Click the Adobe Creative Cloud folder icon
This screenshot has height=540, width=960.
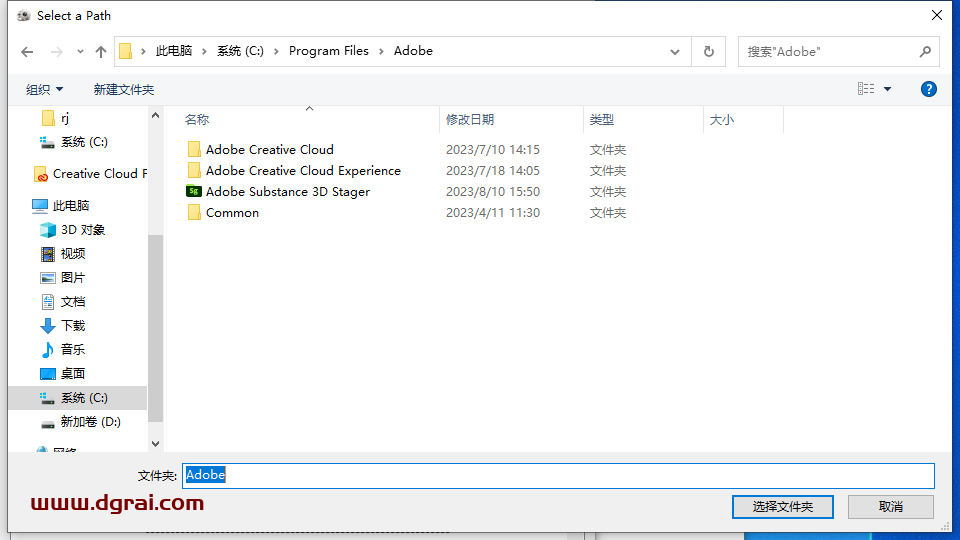click(193, 149)
